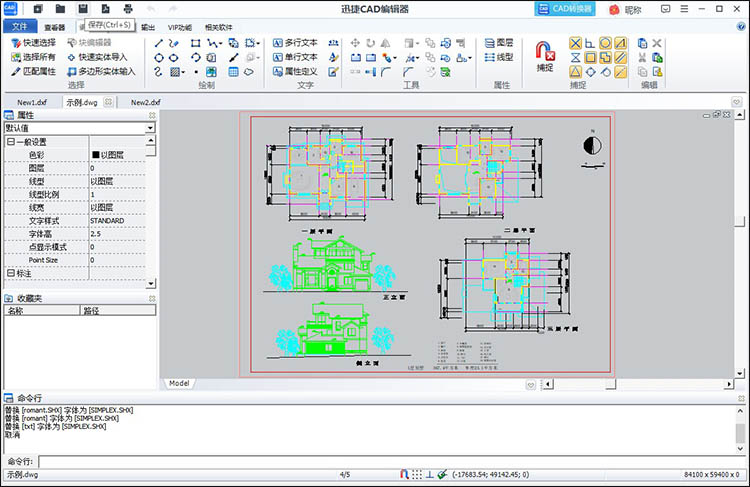Viewport: 750px width, 487px height.
Task: Select the Rectangle drawing tool
Action: coord(195,44)
